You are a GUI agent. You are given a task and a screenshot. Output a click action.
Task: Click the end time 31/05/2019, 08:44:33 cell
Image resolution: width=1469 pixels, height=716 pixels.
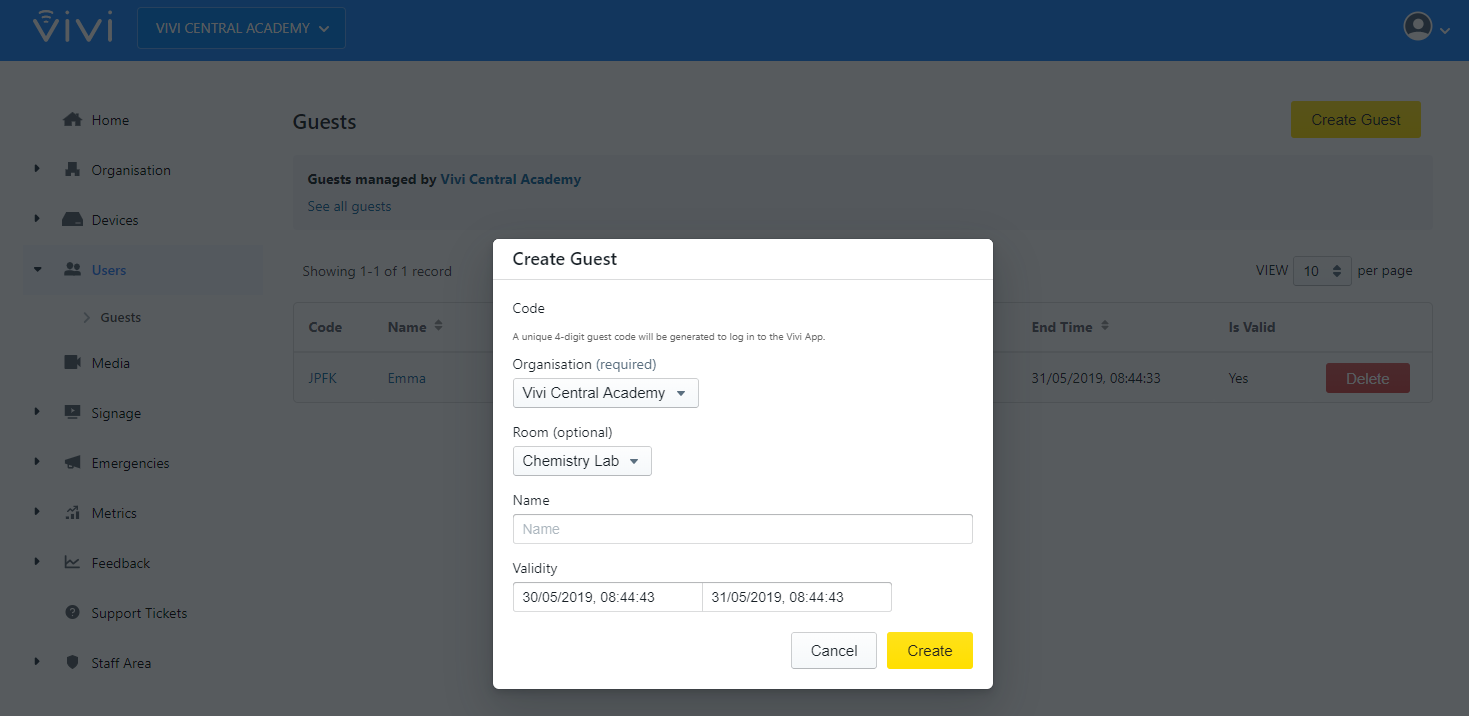(x=1096, y=379)
